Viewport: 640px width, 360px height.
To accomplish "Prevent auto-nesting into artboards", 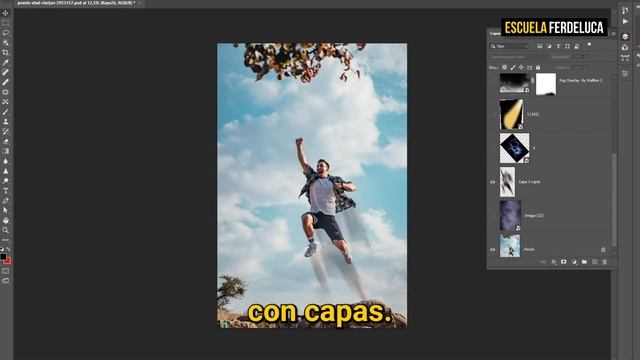I will coord(529,67).
